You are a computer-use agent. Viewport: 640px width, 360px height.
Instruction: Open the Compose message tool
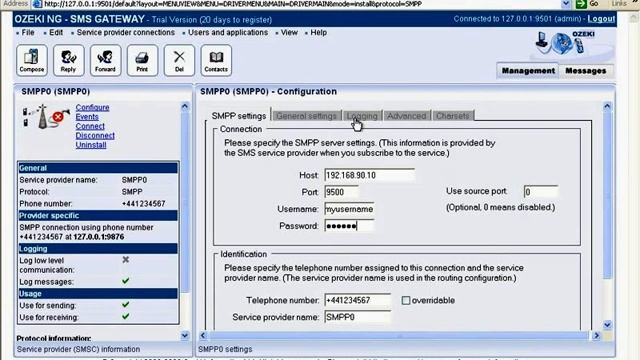(32, 60)
